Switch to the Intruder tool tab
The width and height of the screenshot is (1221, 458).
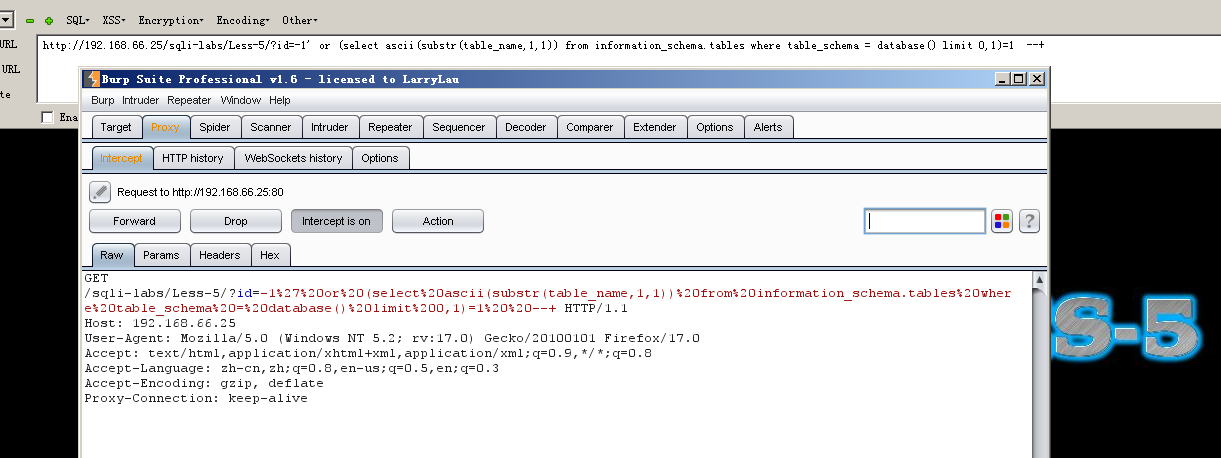pyautogui.click(x=330, y=127)
